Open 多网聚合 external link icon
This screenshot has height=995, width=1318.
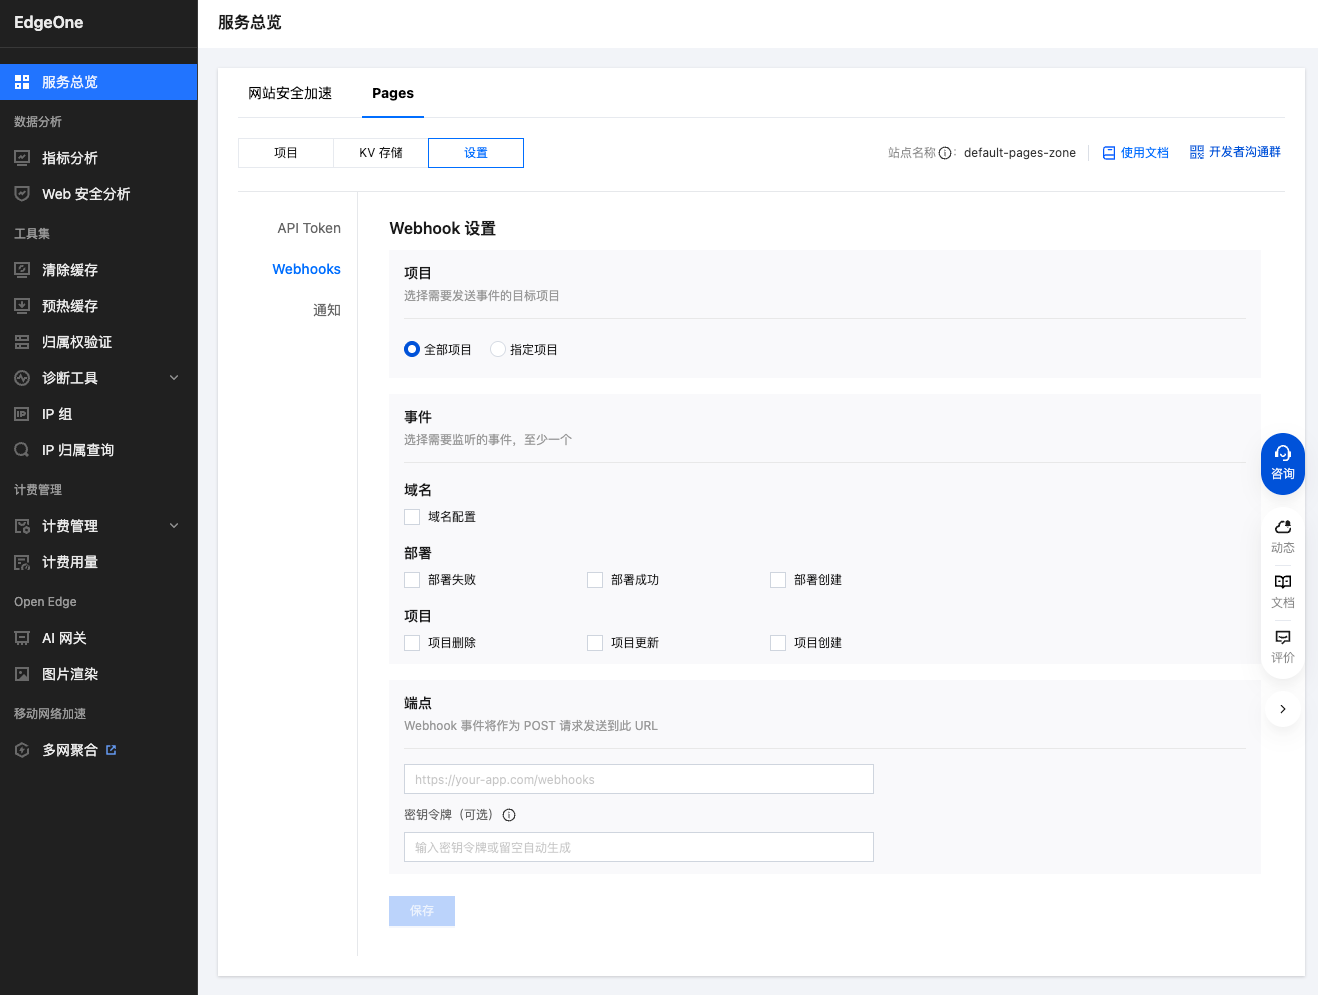coord(111,750)
